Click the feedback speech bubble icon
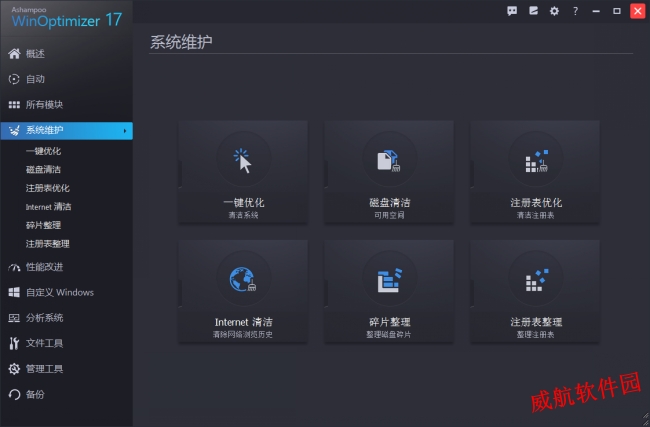The height and width of the screenshot is (427, 650). click(512, 11)
